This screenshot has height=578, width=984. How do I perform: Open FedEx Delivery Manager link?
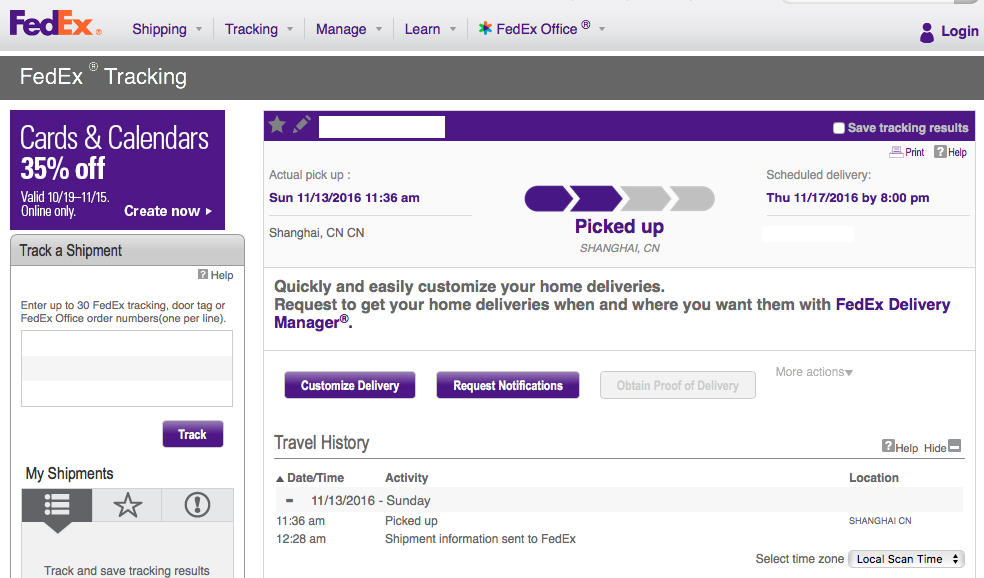click(x=612, y=313)
